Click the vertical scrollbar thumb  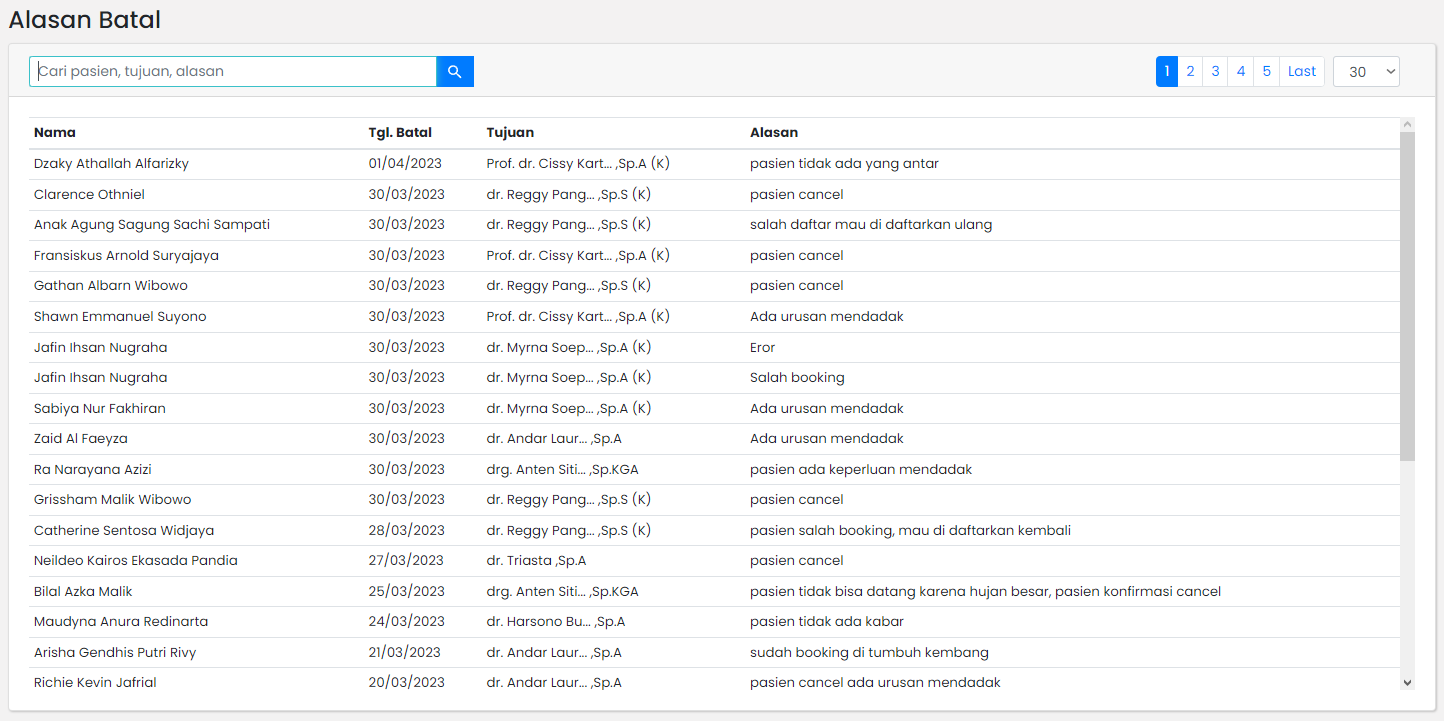coord(1407,295)
